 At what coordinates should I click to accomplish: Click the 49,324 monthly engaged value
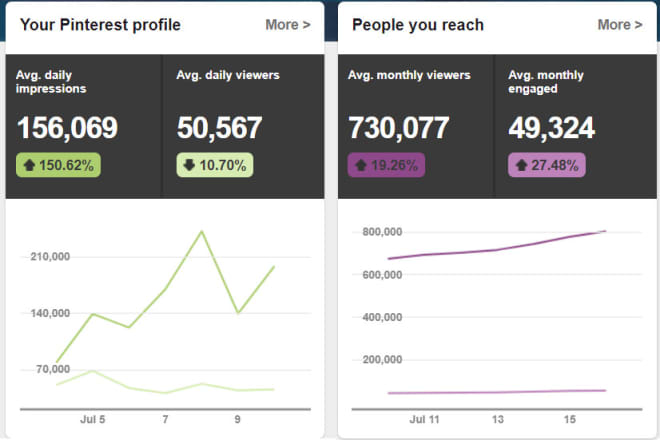[x=552, y=128]
